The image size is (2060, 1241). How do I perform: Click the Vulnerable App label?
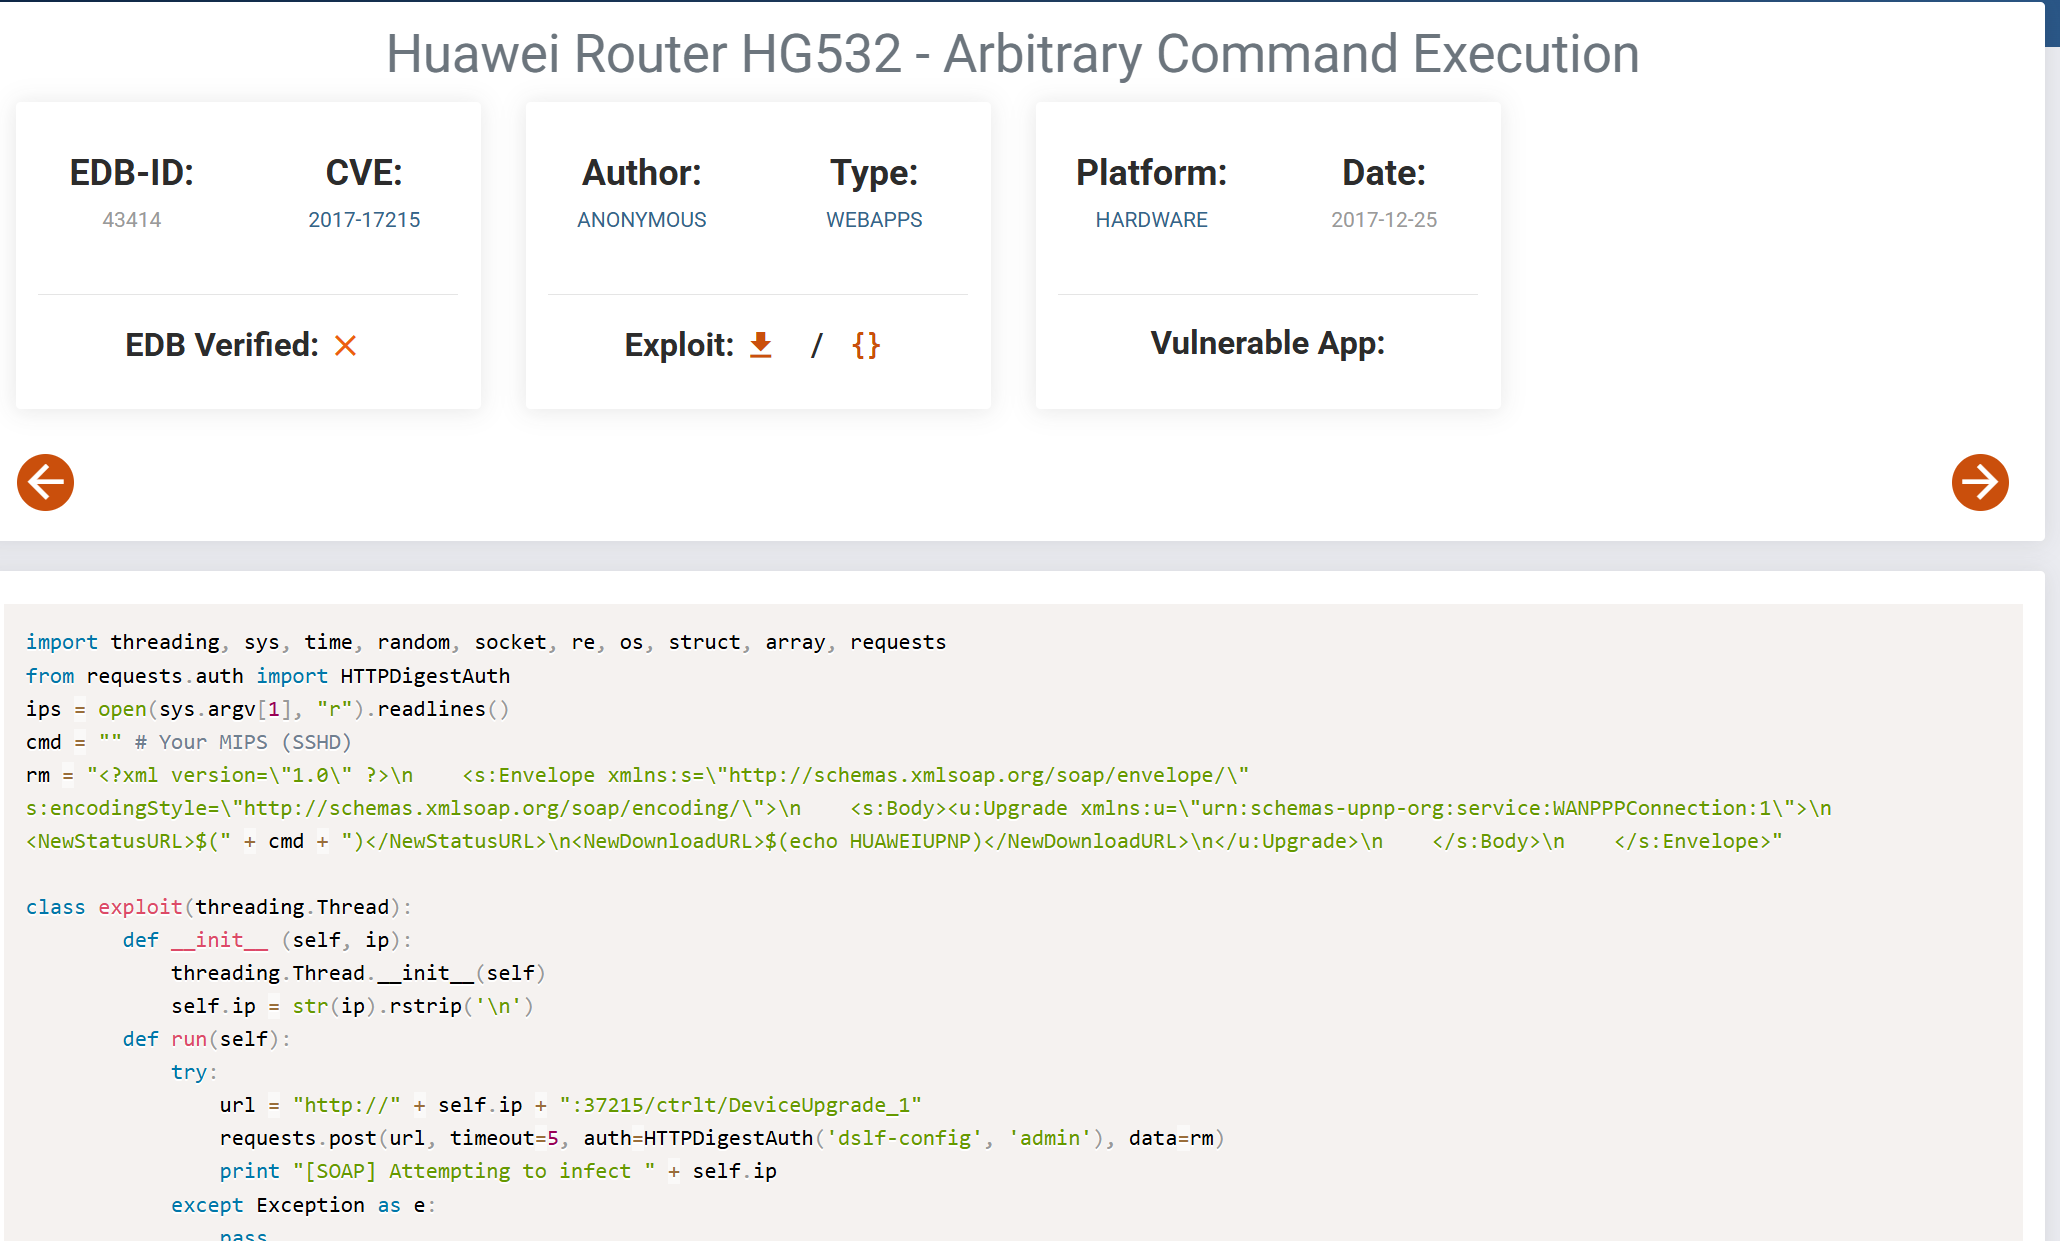point(1267,343)
